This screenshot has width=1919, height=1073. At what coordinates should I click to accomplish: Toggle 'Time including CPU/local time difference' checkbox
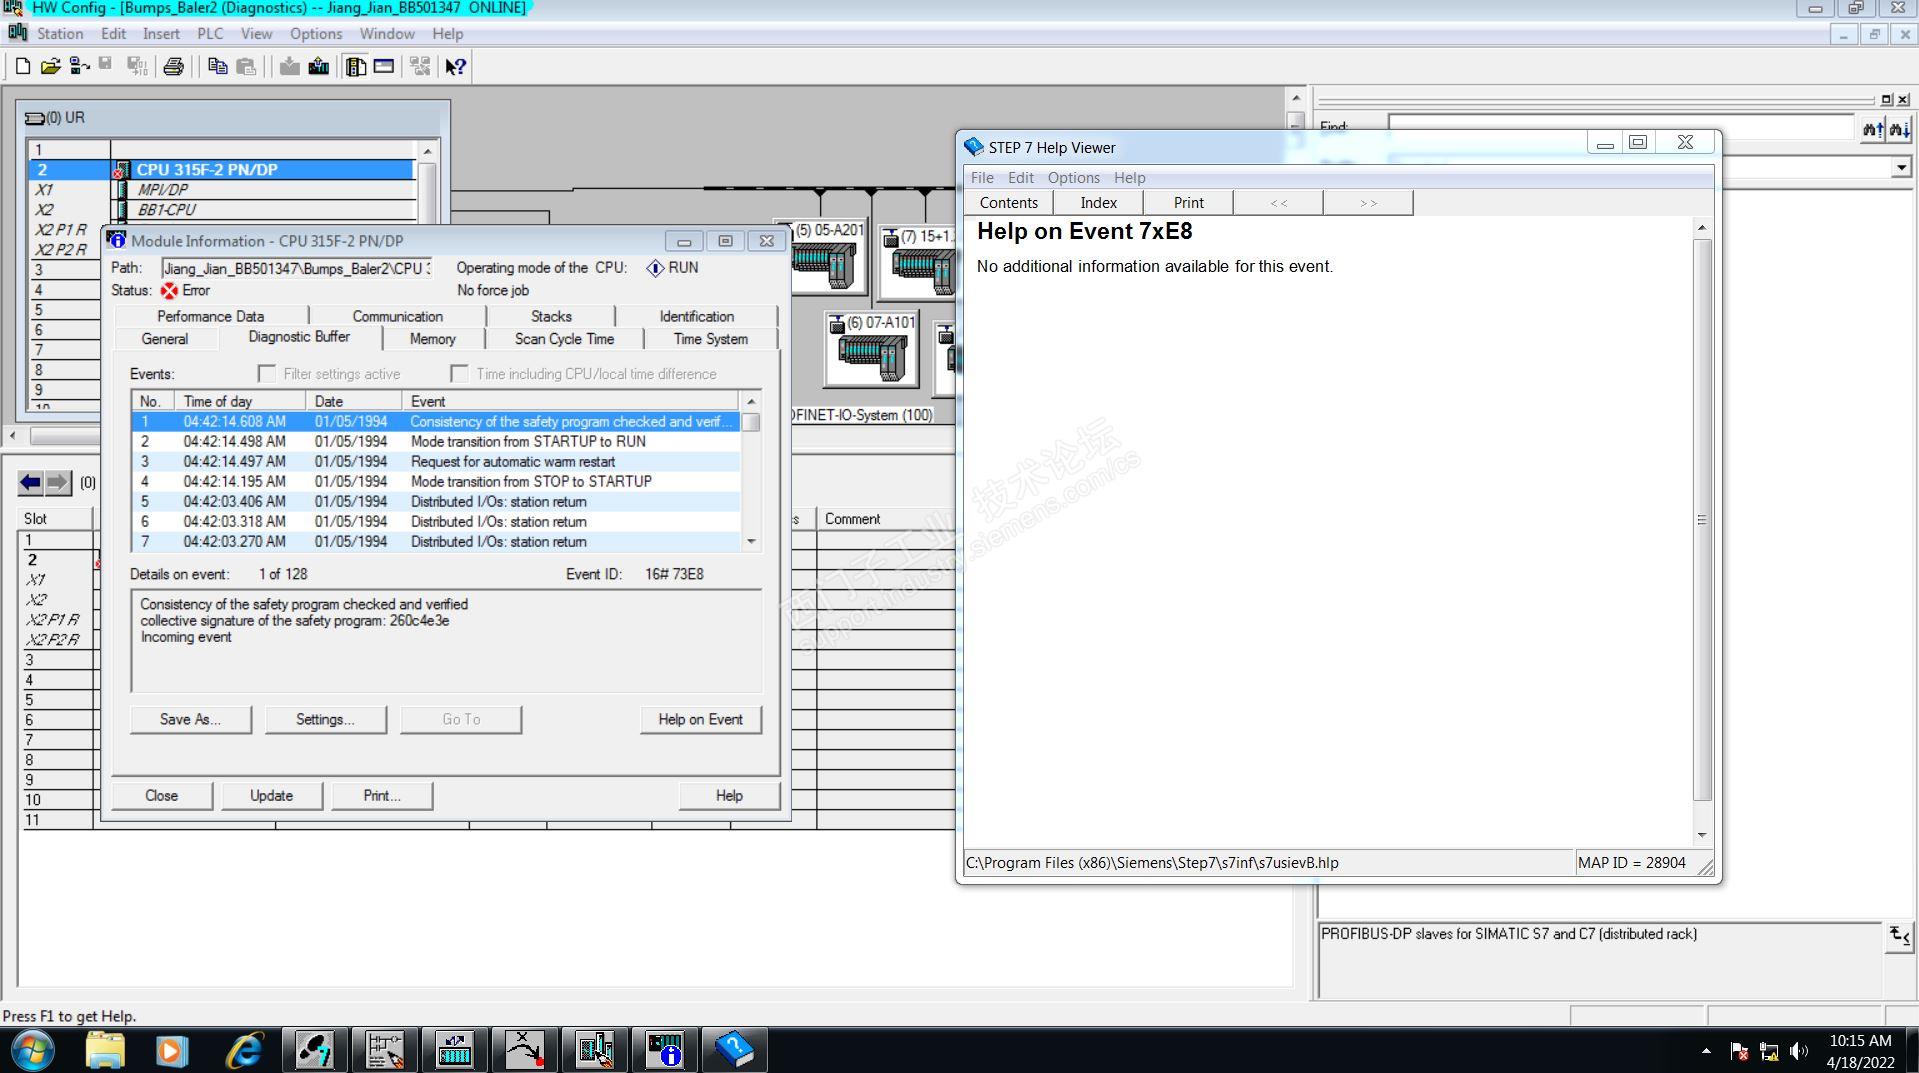click(x=459, y=374)
